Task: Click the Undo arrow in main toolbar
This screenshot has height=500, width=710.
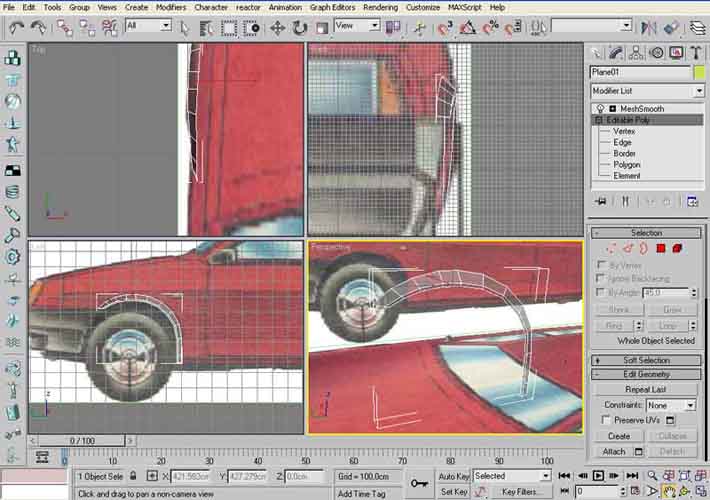Action: pos(16,27)
